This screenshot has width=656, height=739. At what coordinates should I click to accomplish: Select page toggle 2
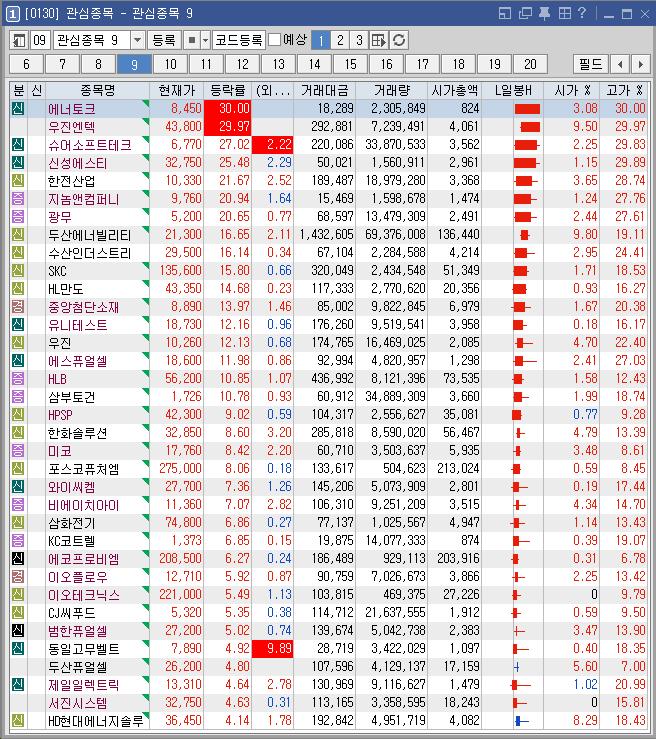tap(340, 40)
